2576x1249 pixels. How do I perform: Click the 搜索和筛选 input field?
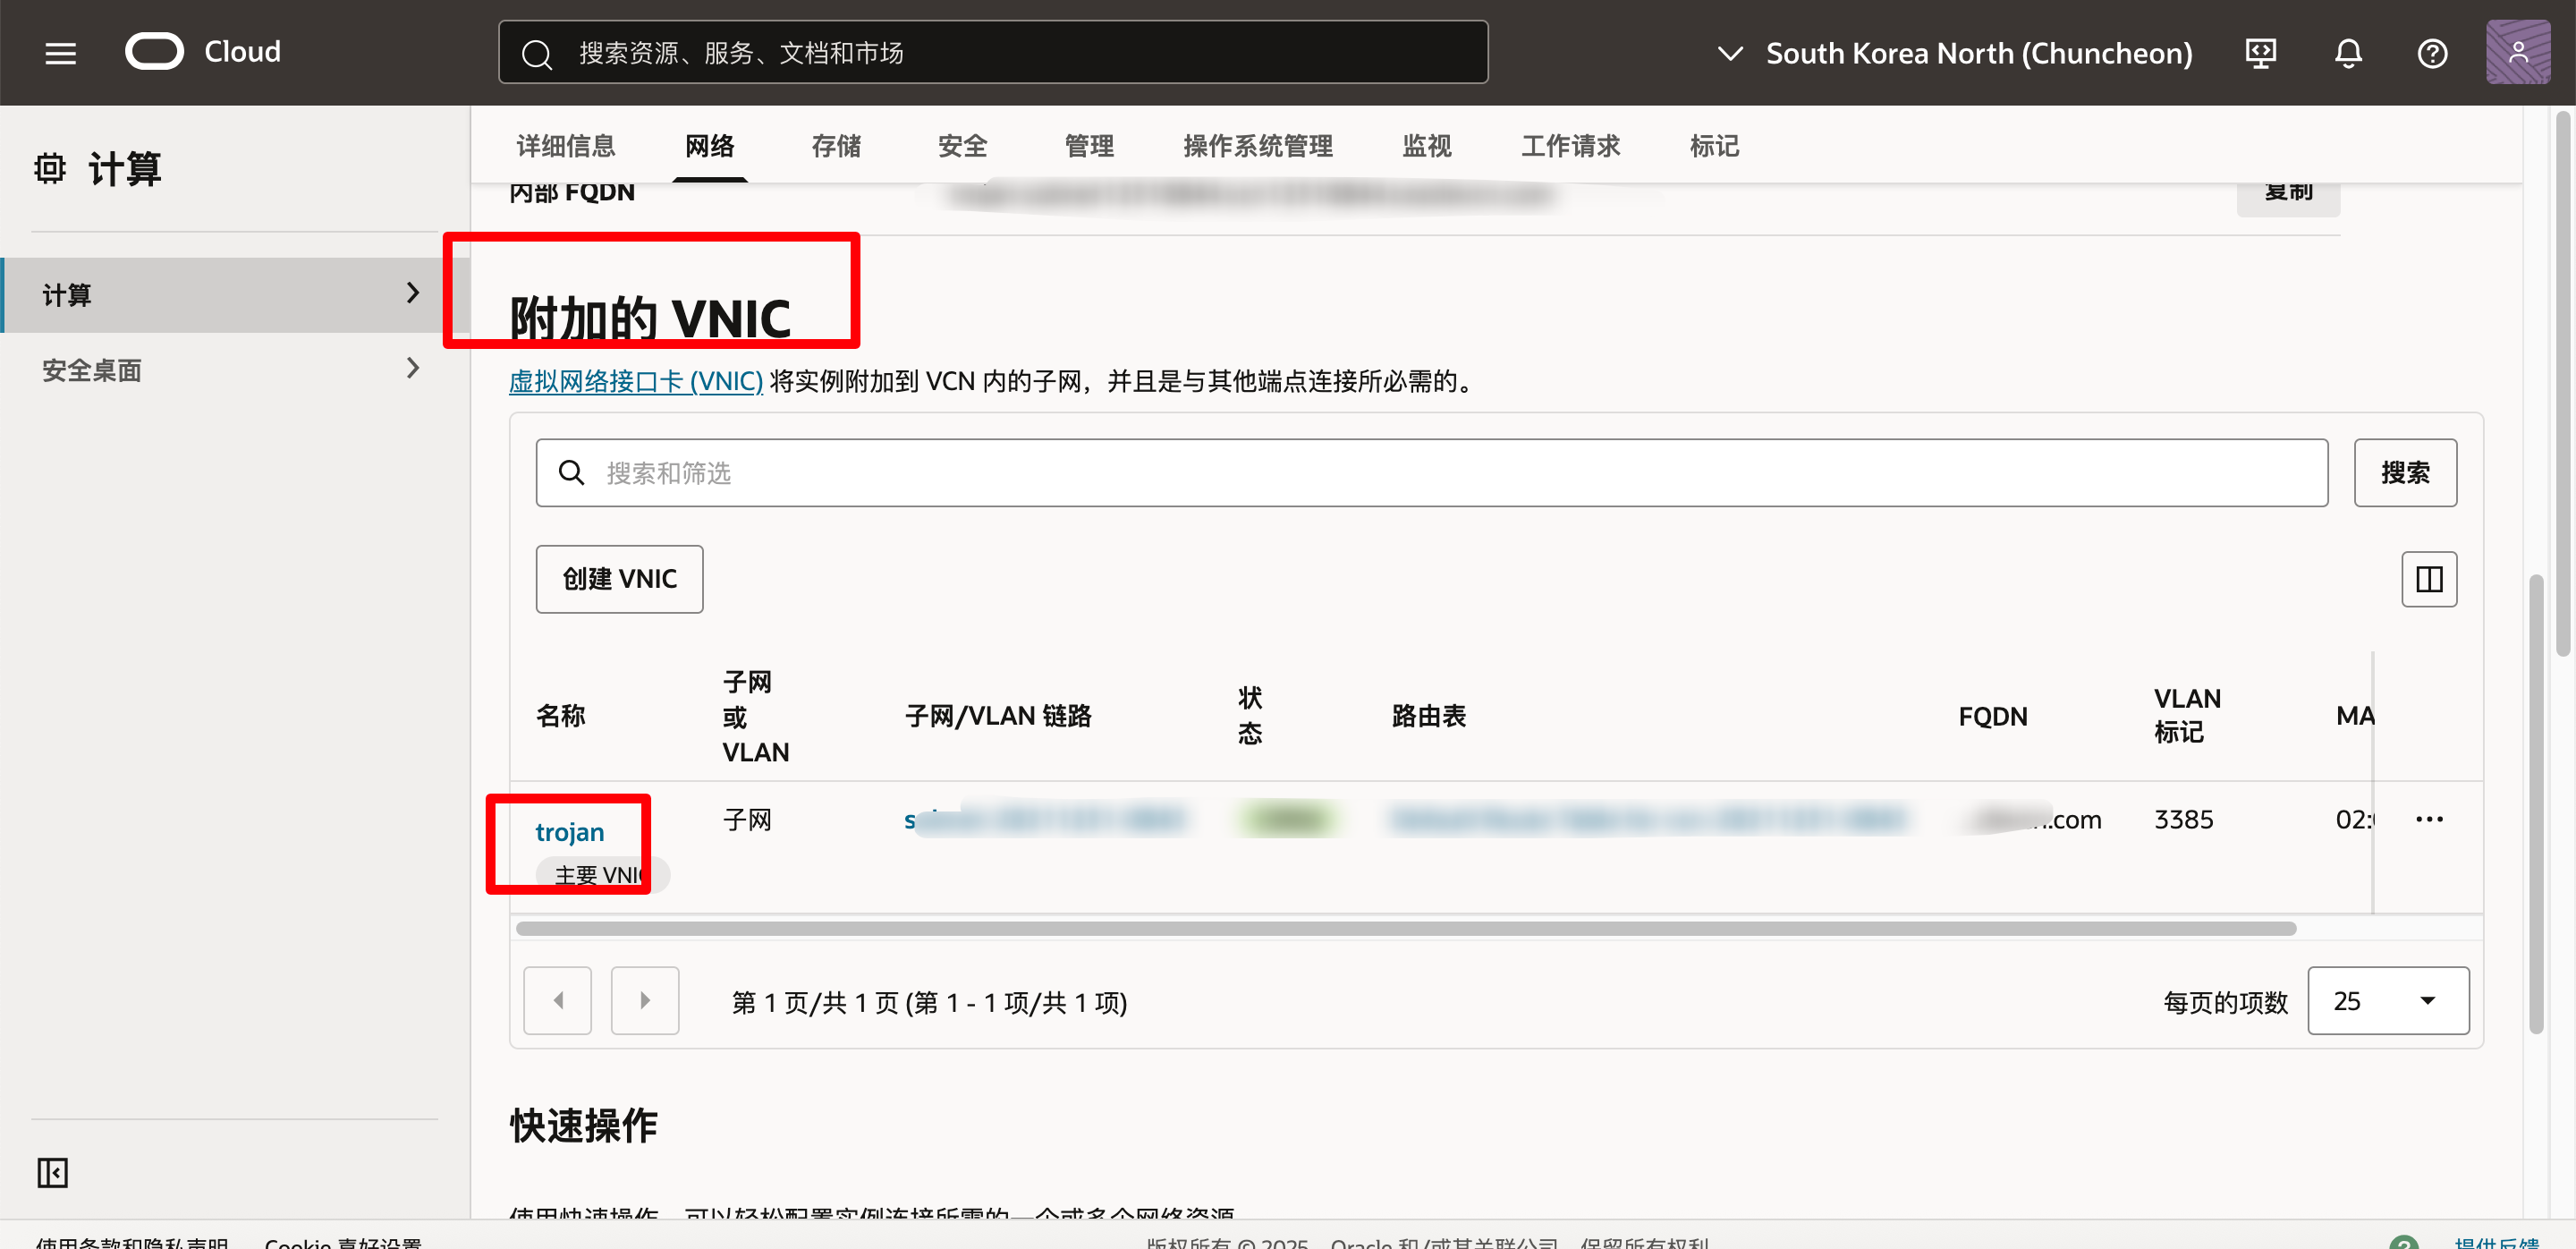tap(1430, 473)
